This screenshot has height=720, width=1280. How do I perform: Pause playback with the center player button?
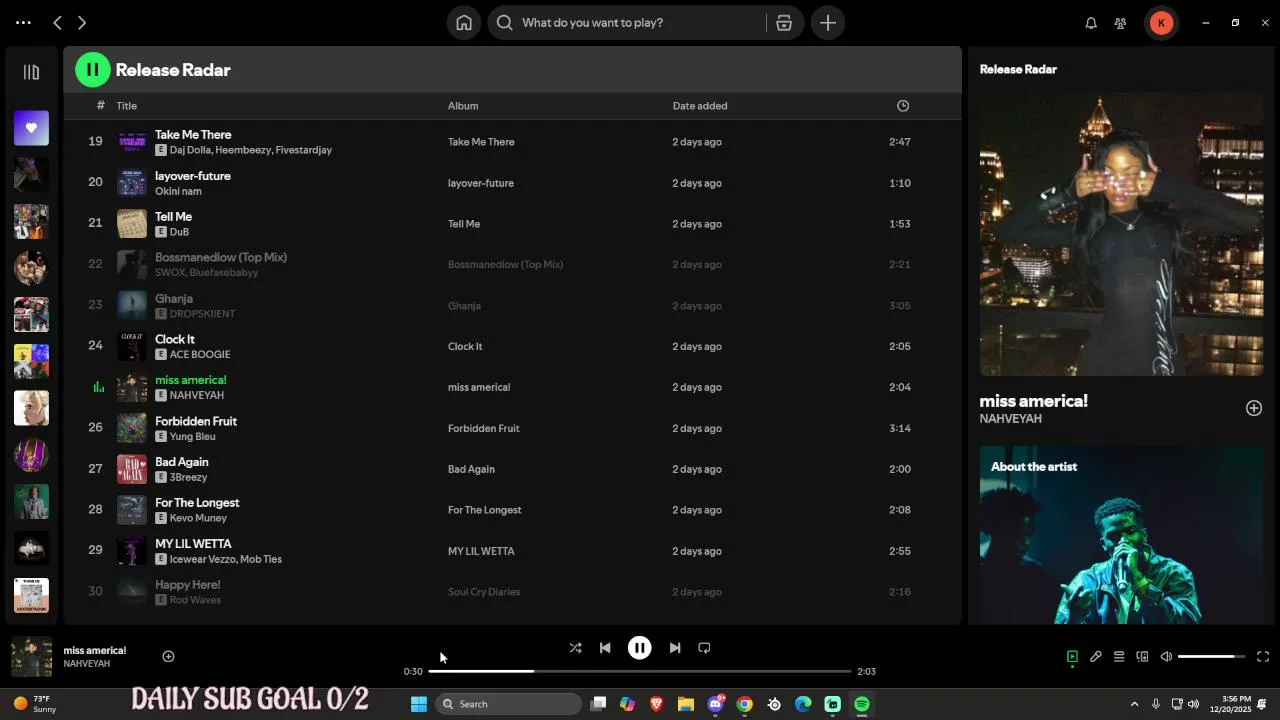(640, 648)
